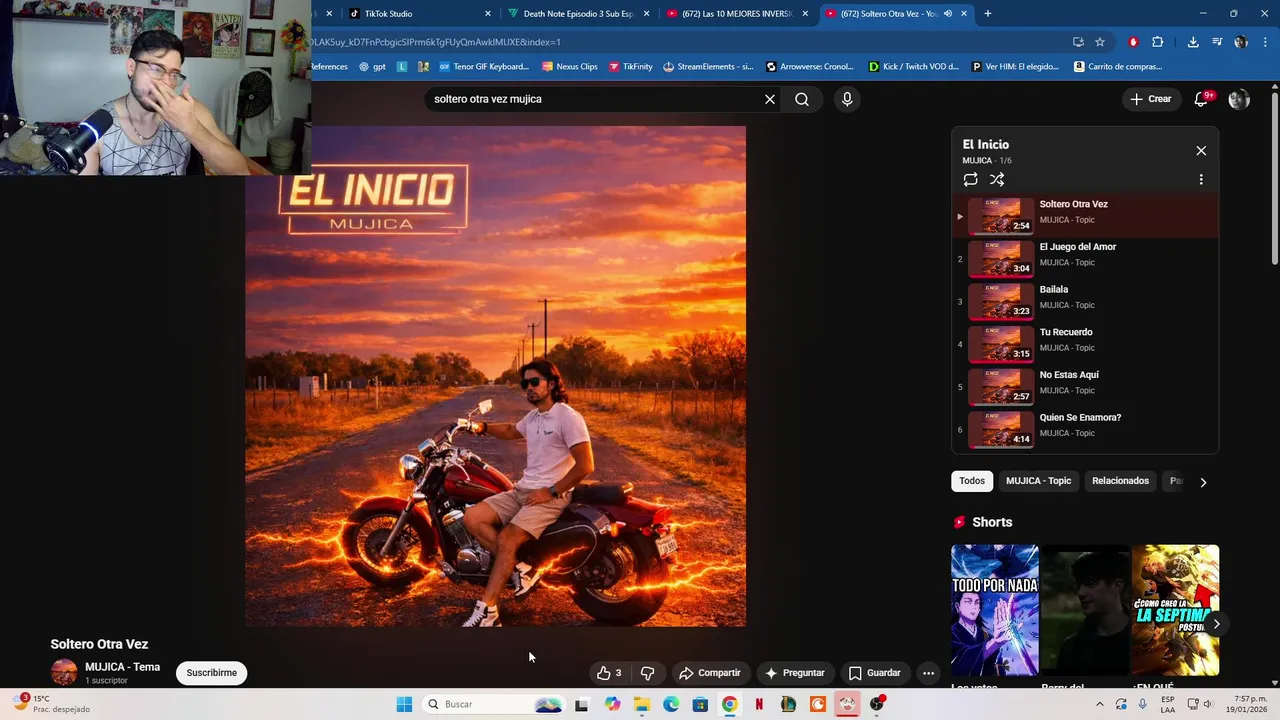Open Netflix from the taskbar
This screenshot has width=1280, height=720.
coord(759,704)
